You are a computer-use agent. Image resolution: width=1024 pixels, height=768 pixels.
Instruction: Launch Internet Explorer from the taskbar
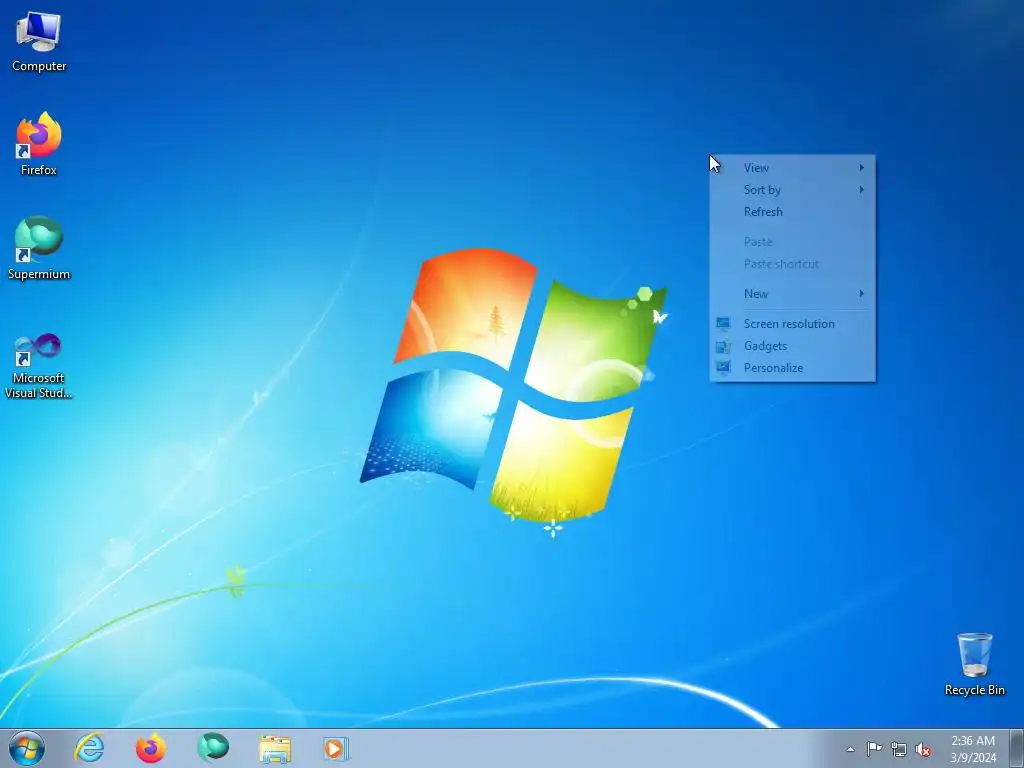[x=89, y=748]
